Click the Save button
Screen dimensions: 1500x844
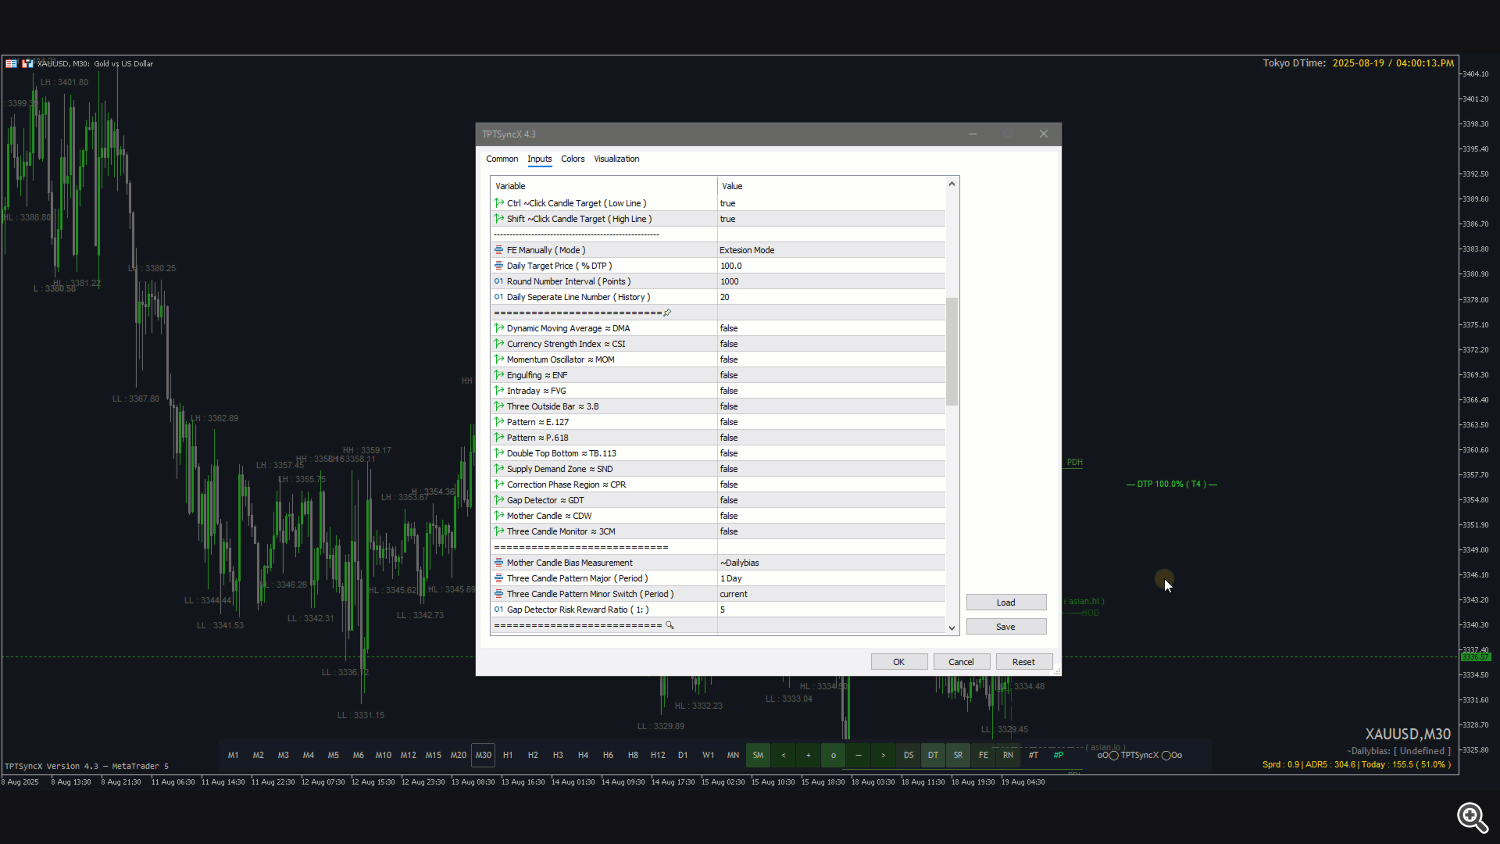coord(1006,627)
